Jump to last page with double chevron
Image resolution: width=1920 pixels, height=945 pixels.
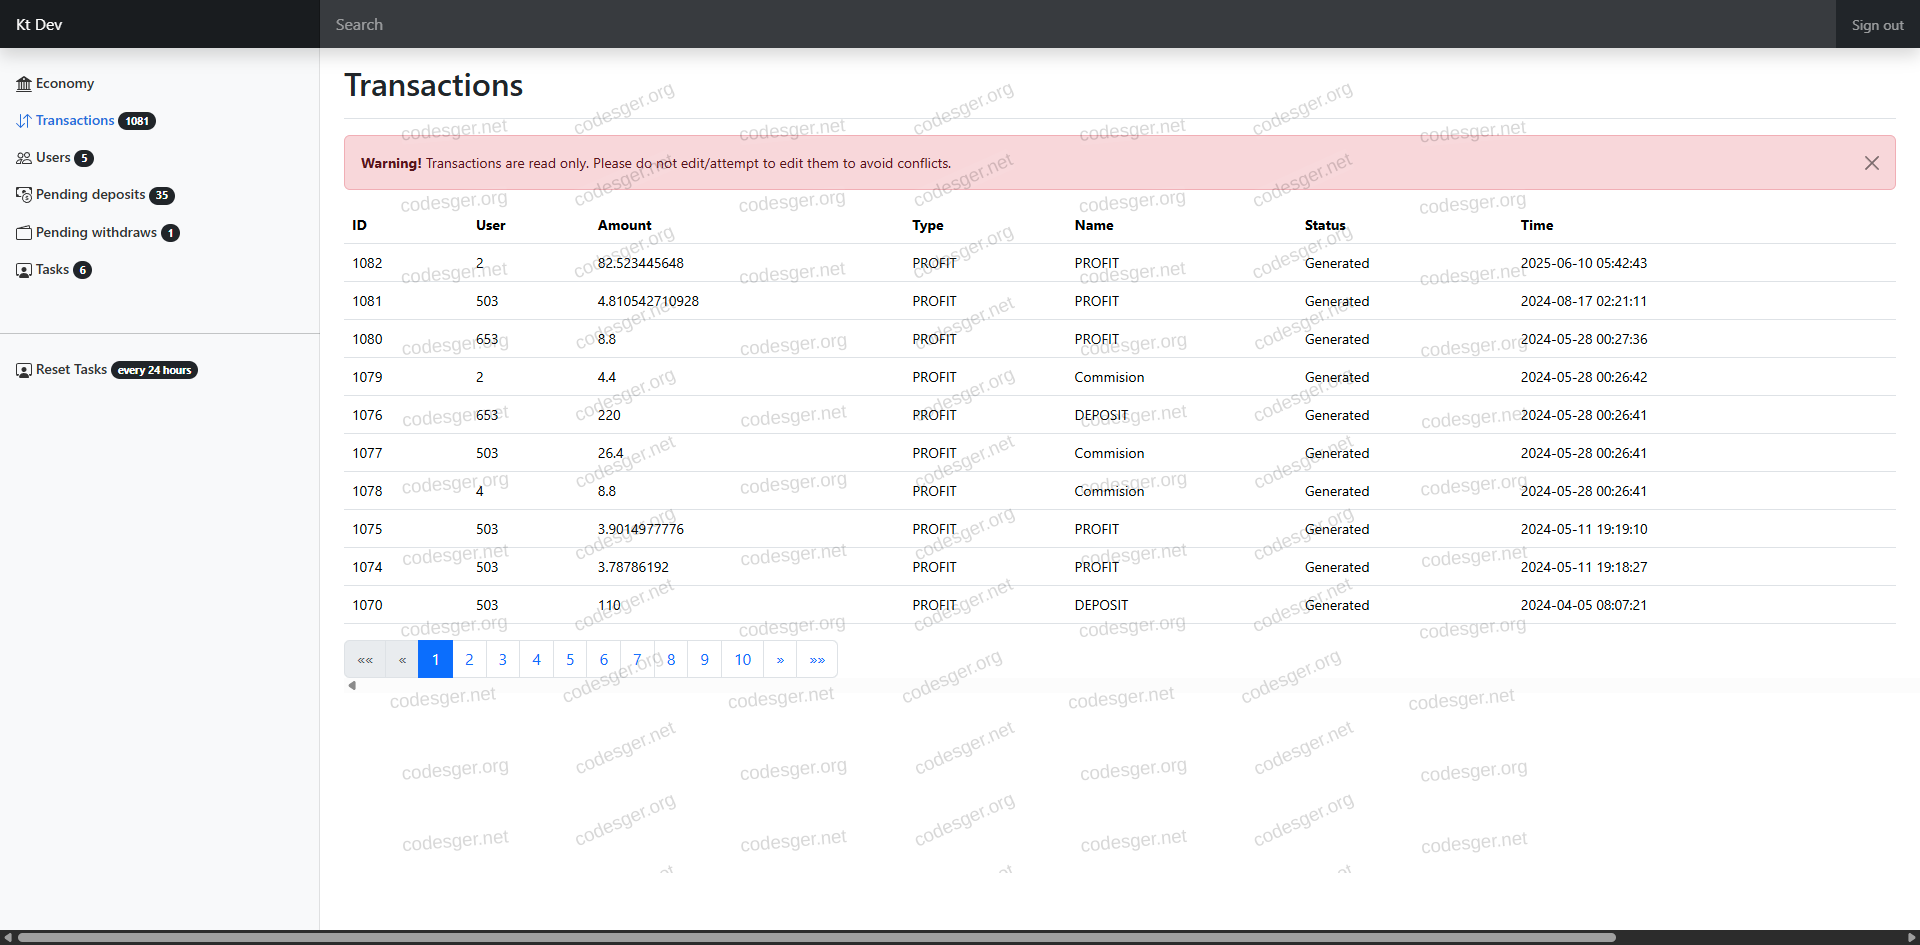[x=817, y=660]
